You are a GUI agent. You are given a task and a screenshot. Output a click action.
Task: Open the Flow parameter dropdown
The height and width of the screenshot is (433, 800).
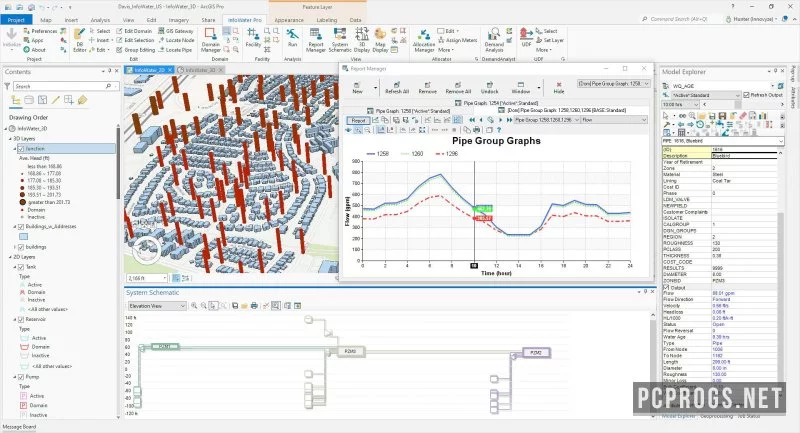pos(614,120)
